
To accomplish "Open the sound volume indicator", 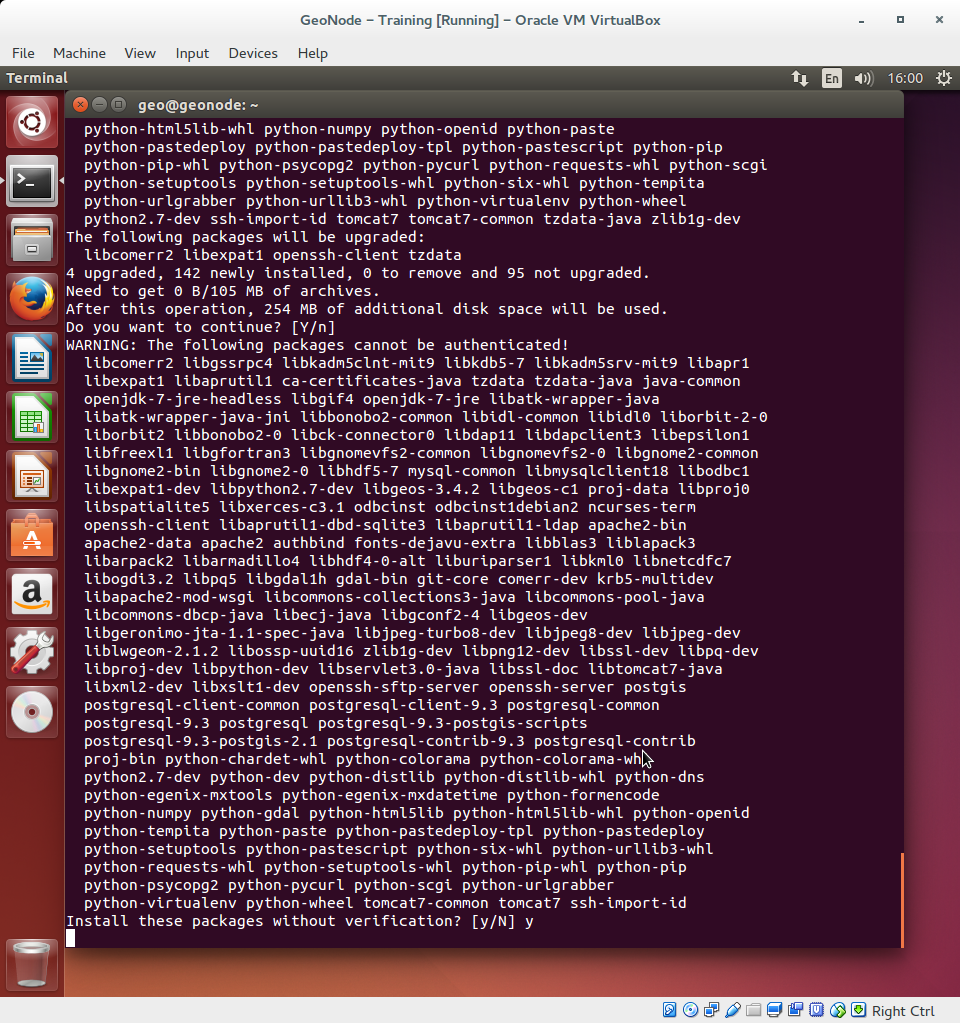I will [863, 78].
